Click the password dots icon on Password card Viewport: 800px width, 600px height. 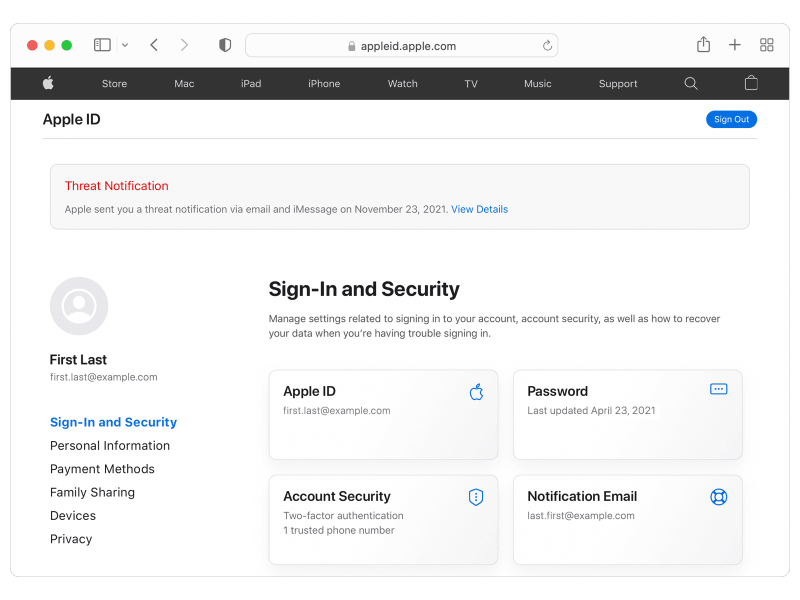pos(718,389)
